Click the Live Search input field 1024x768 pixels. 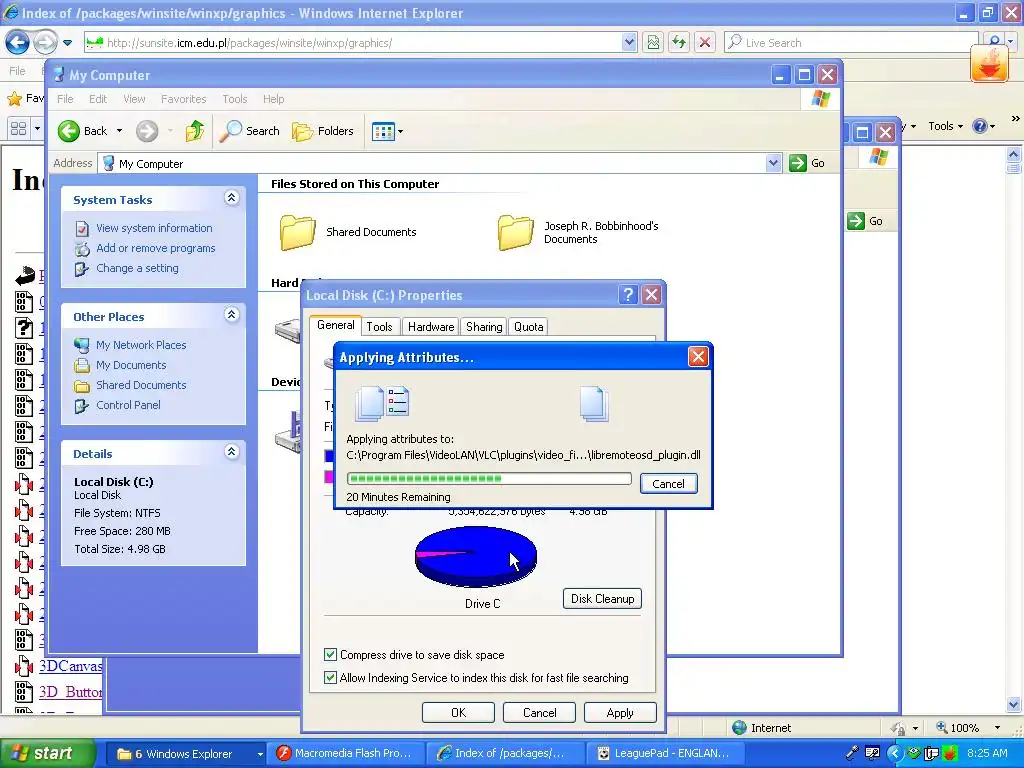coord(851,43)
